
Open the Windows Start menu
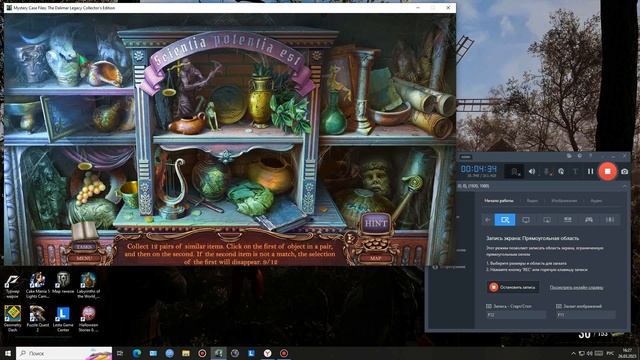[7, 353]
